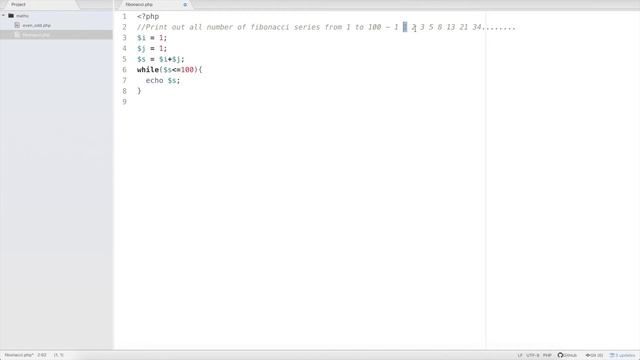Click cursor position indicator 2:62
This screenshot has height=360, width=640.
tap(42, 355)
